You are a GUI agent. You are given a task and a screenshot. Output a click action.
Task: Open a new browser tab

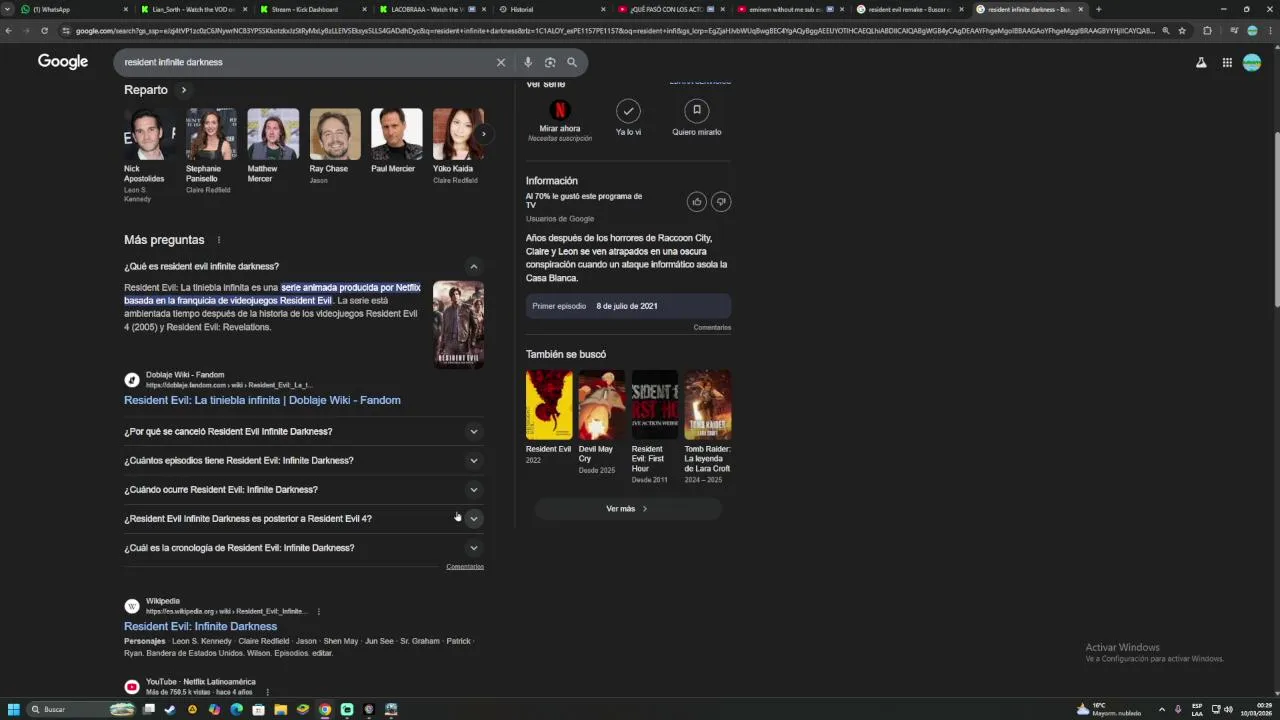coord(1098,9)
